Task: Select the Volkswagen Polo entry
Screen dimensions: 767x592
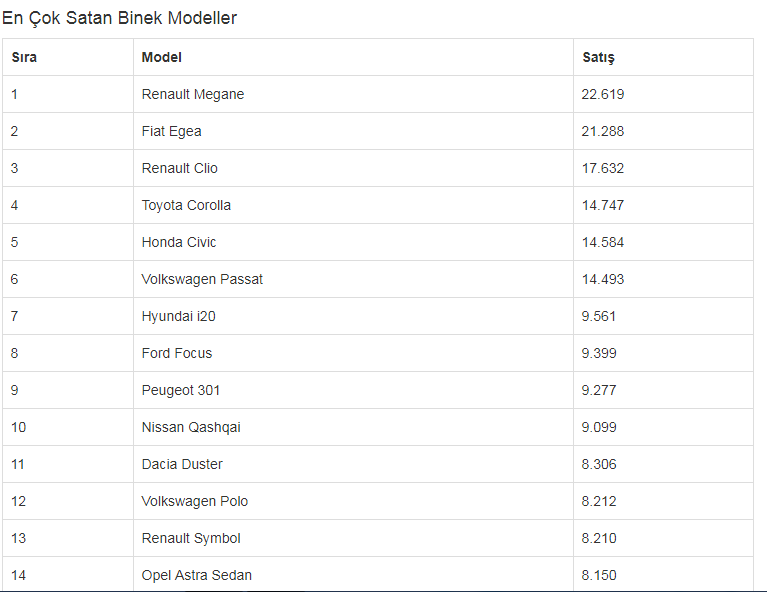Action: coord(195,501)
